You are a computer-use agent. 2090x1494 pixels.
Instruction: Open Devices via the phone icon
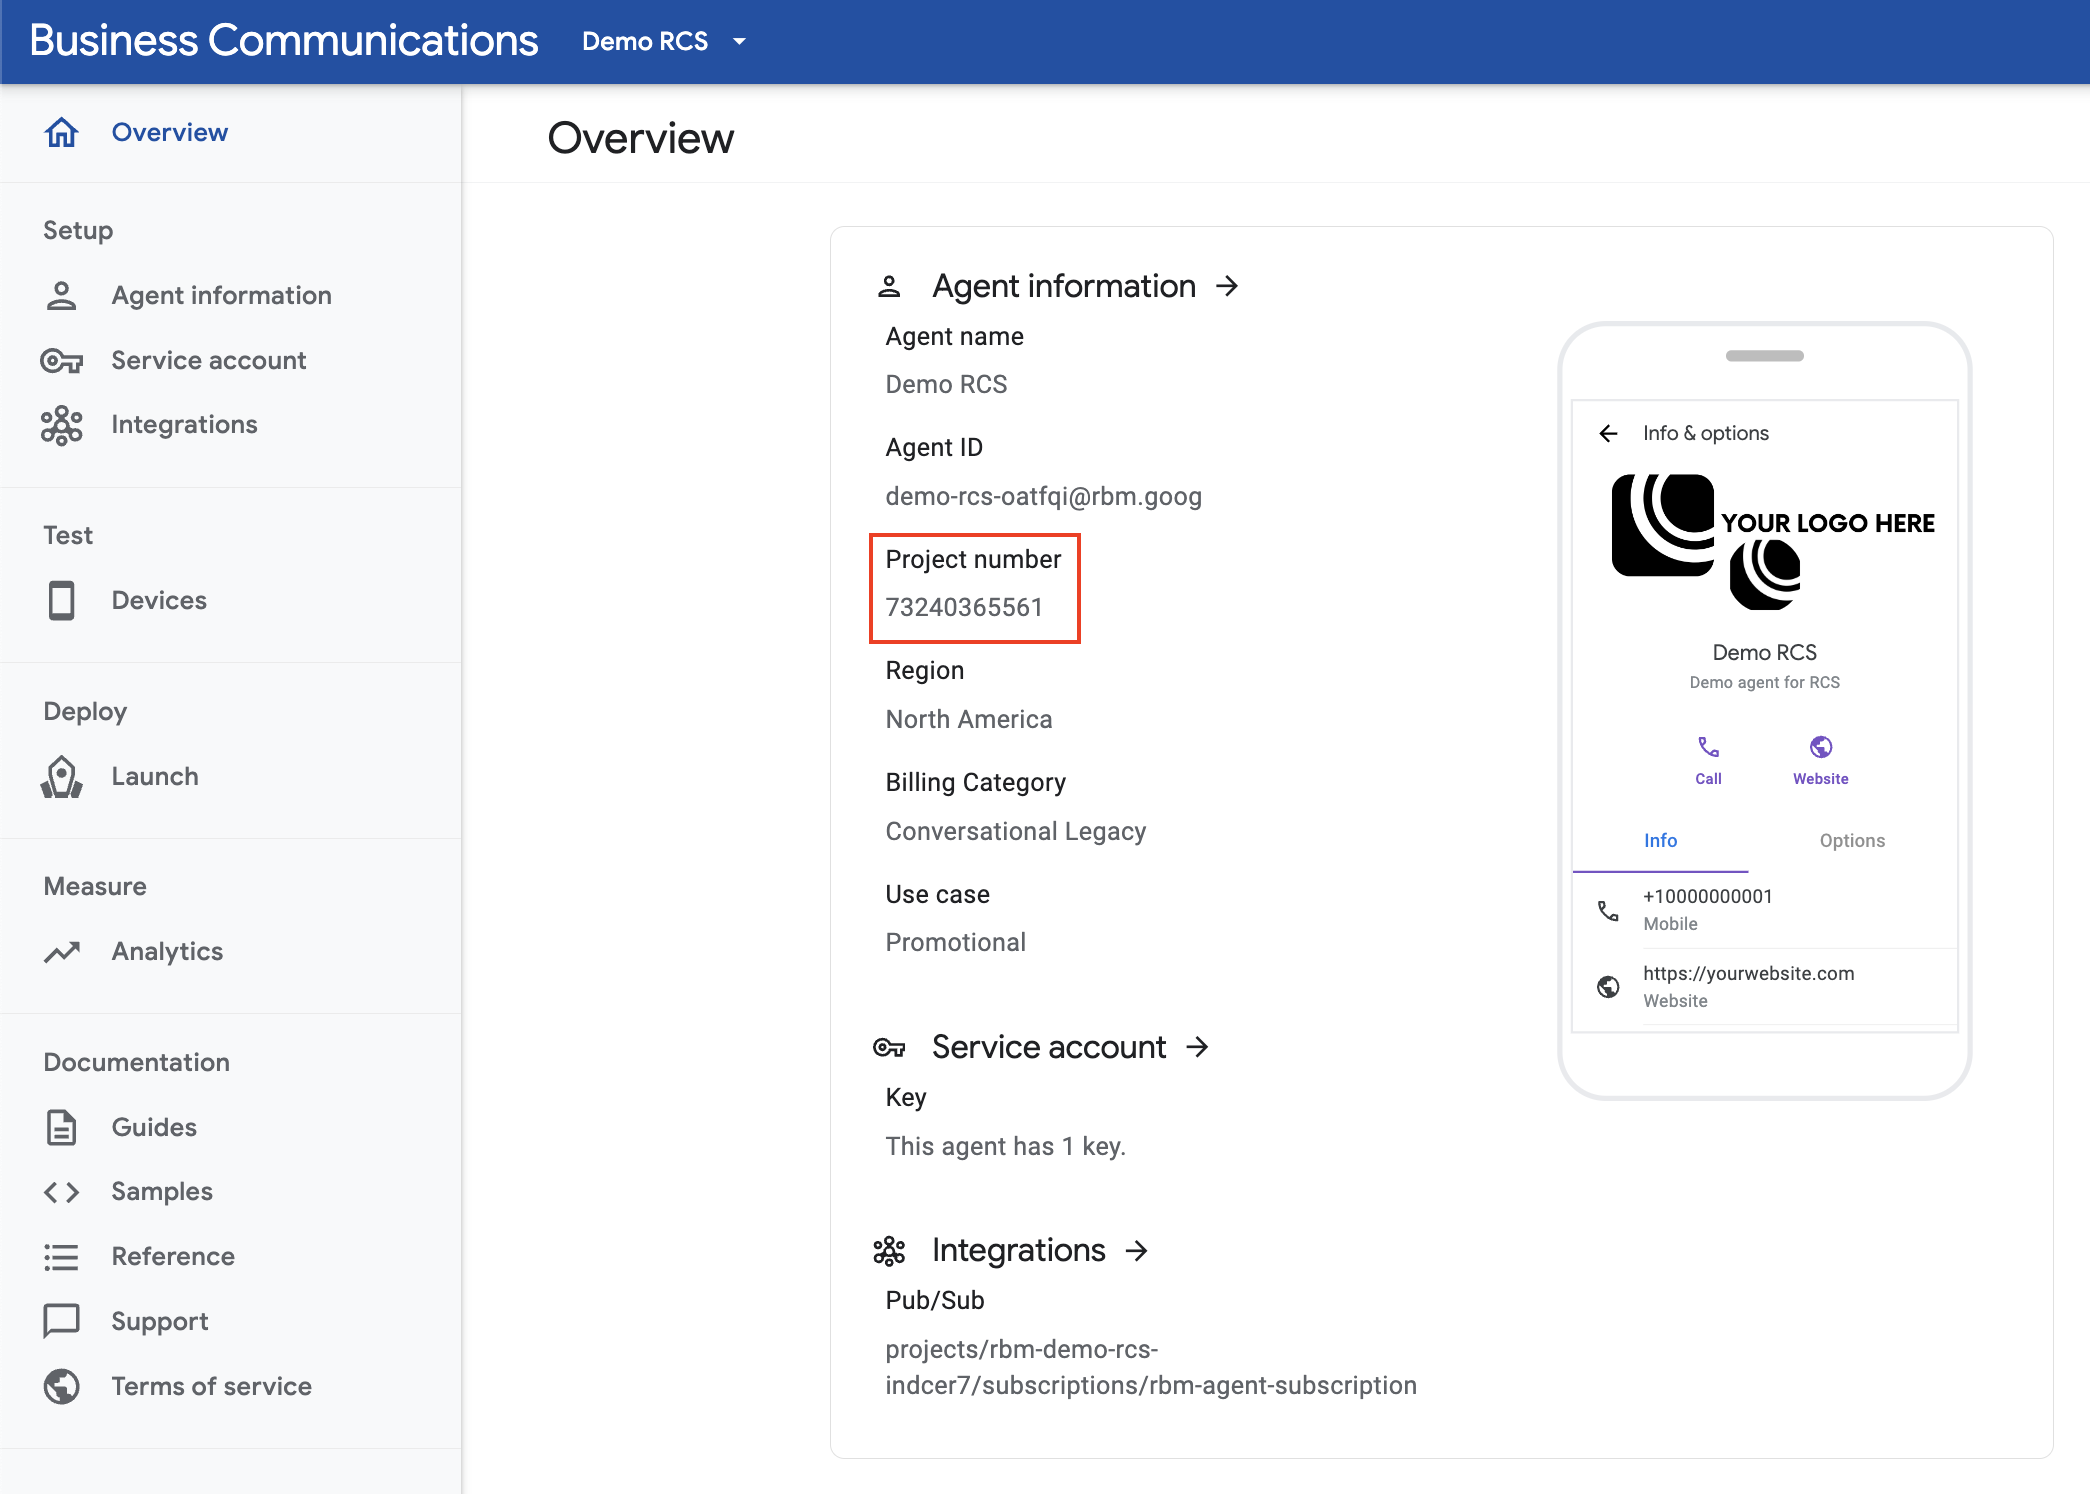[61, 600]
